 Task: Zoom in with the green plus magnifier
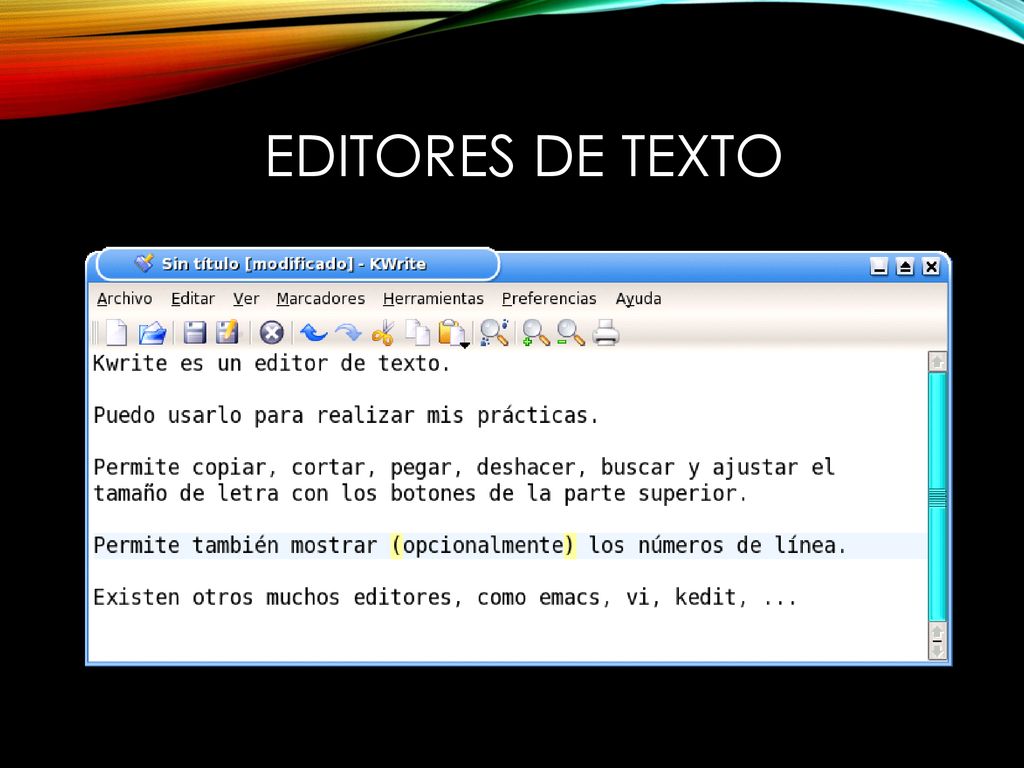coord(536,332)
